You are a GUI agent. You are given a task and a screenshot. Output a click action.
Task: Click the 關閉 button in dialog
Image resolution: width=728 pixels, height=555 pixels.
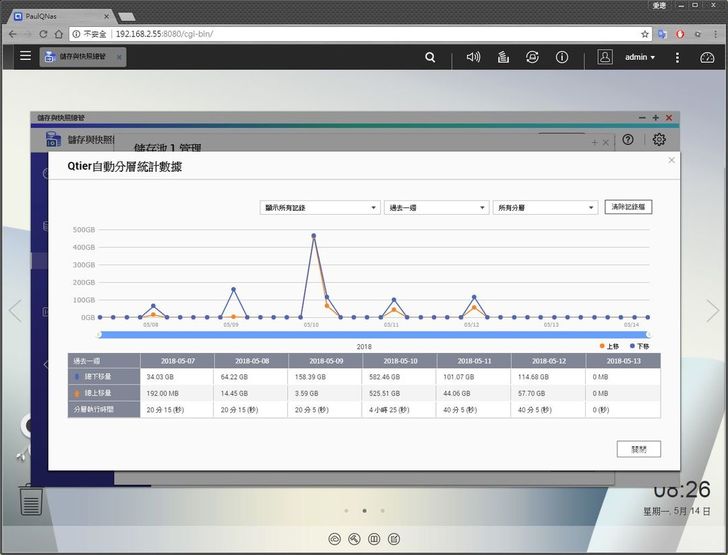638,449
